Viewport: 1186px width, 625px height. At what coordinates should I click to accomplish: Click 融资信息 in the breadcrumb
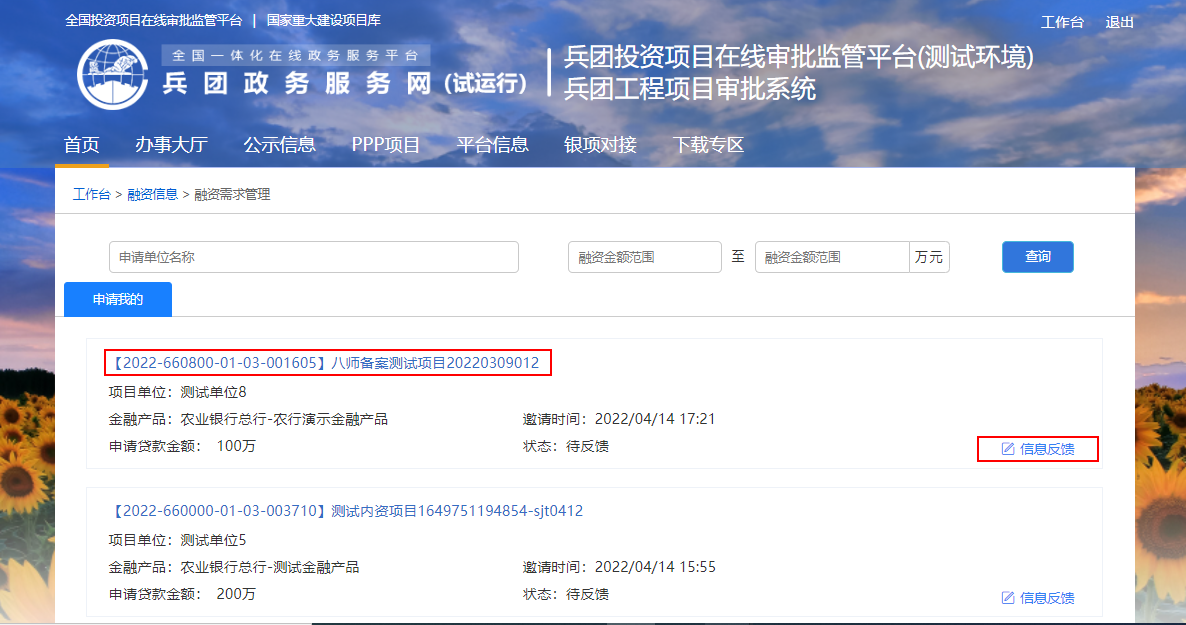152,194
